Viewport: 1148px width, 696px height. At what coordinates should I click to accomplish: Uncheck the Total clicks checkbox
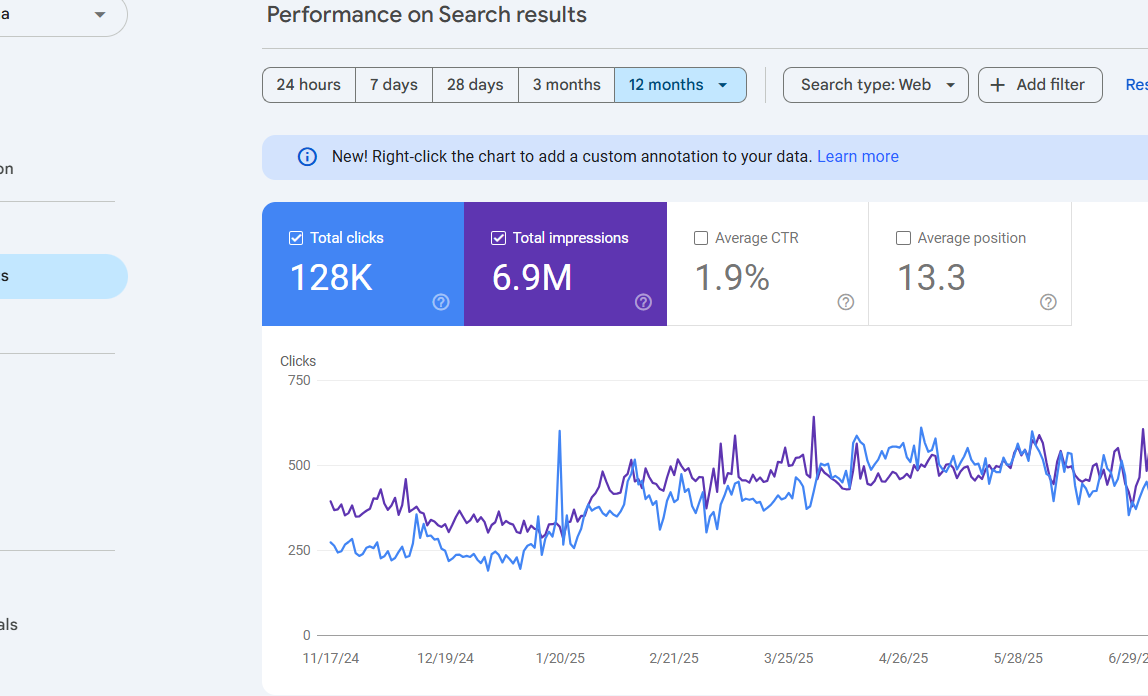pos(296,238)
